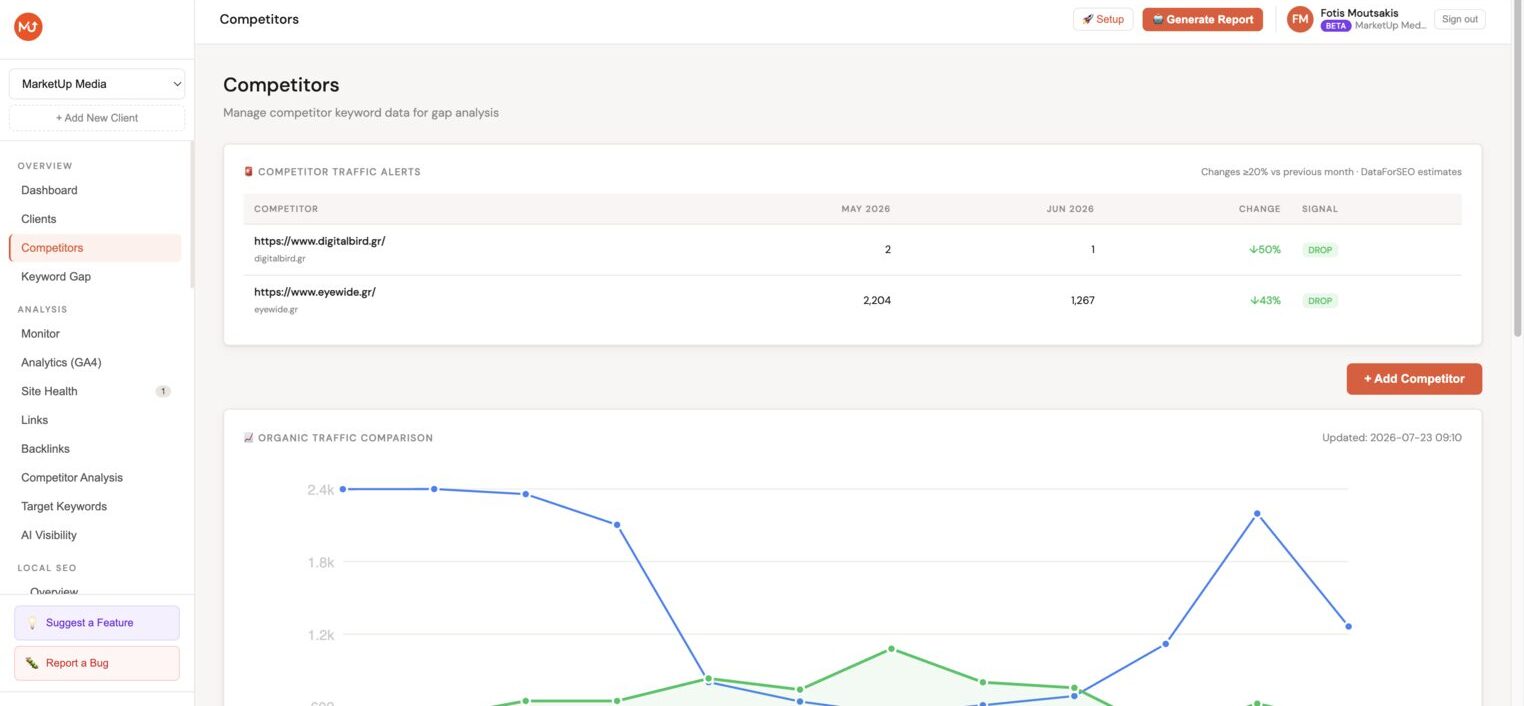Click the BETA badge under user name

coord(1335,26)
